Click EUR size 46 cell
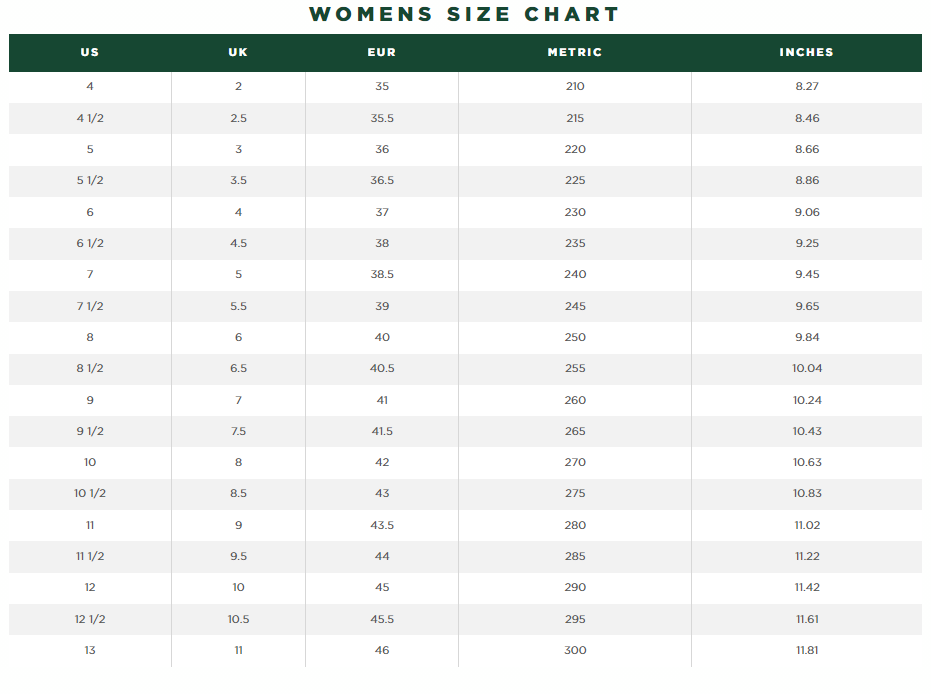931x694 pixels. (x=382, y=650)
